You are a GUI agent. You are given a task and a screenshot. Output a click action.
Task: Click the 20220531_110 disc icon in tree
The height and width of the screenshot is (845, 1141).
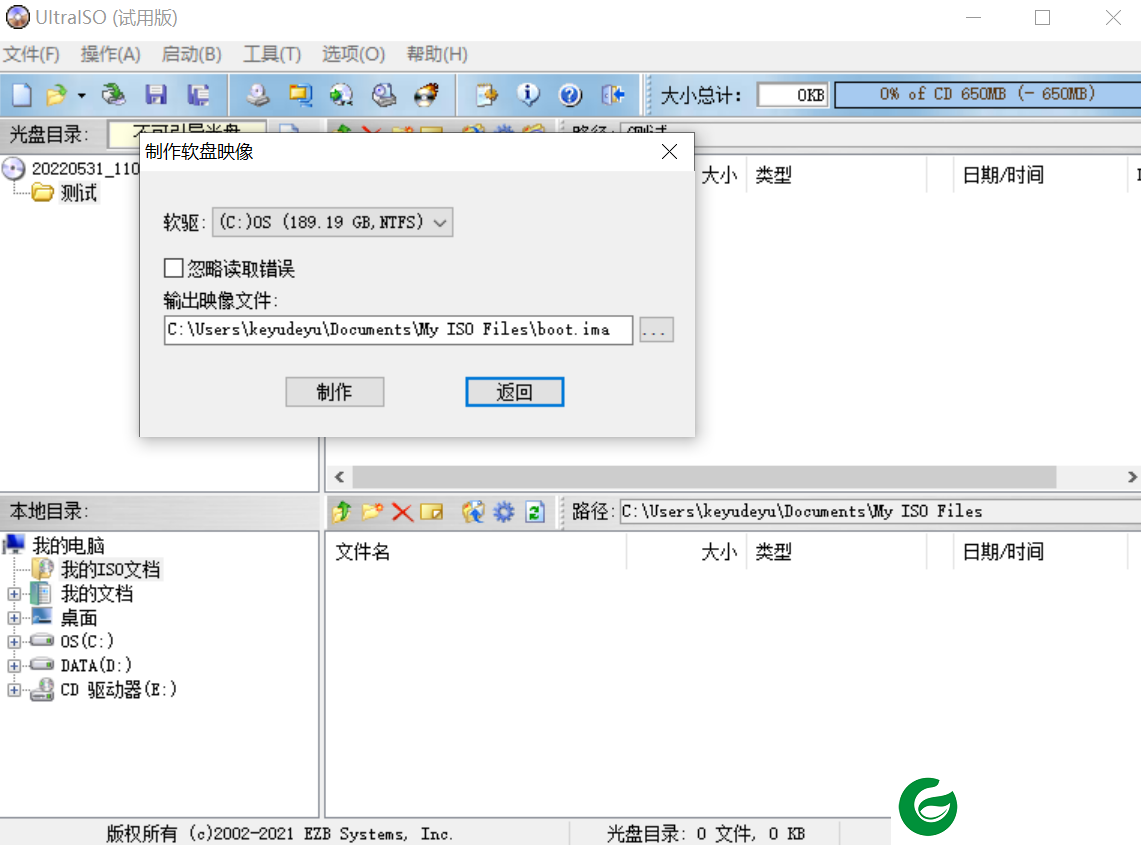[14, 169]
